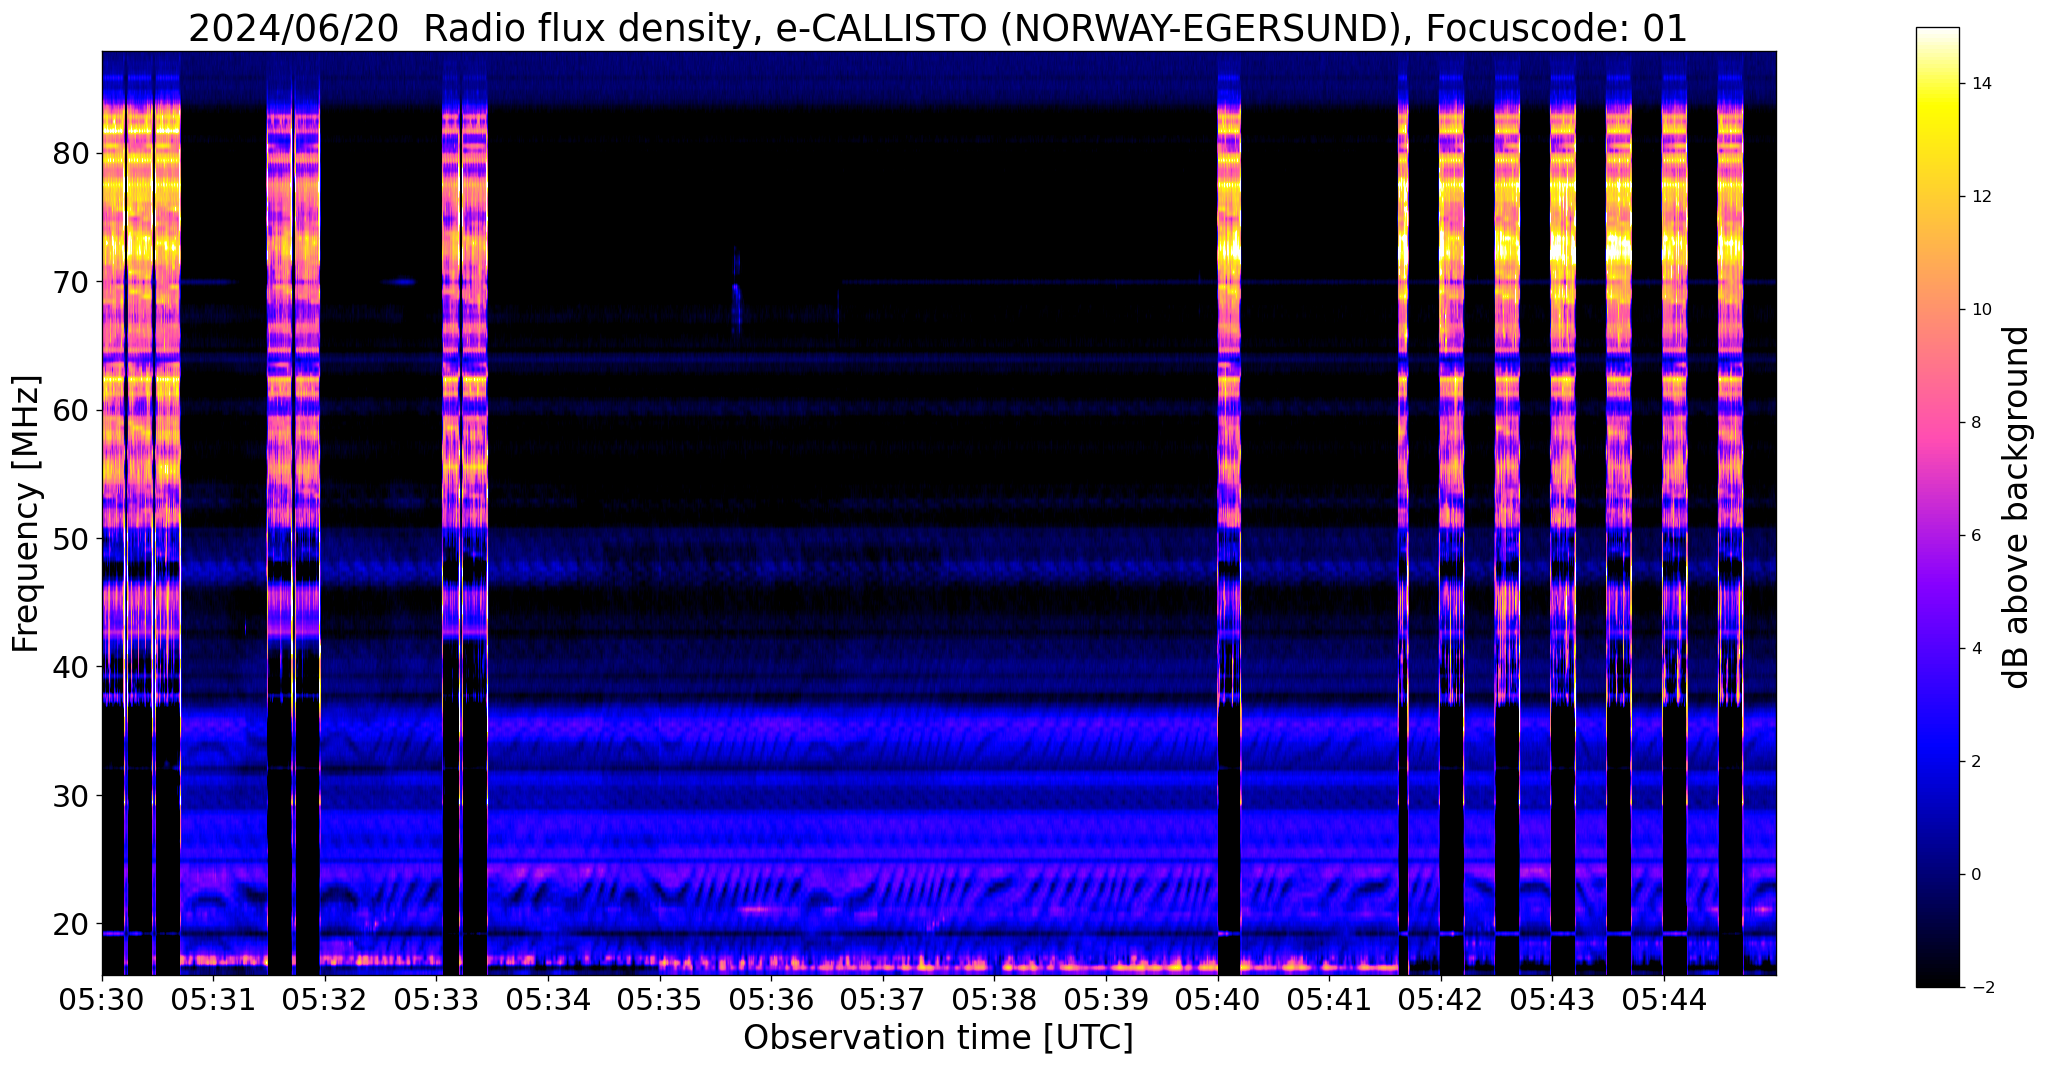Click the 05:36 time tick label
The image size is (2047, 1067).
772,999
